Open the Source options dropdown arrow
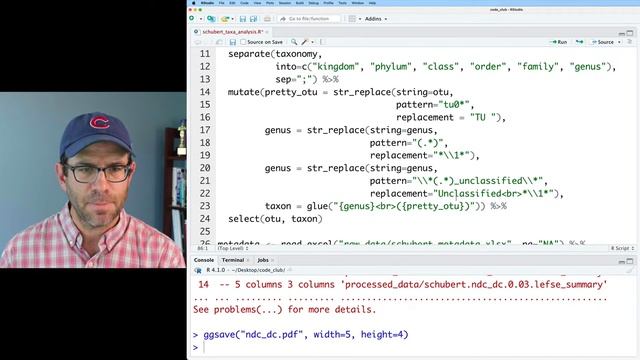Image resolution: width=640 pixels, height=360 pixels. (619, 42)
